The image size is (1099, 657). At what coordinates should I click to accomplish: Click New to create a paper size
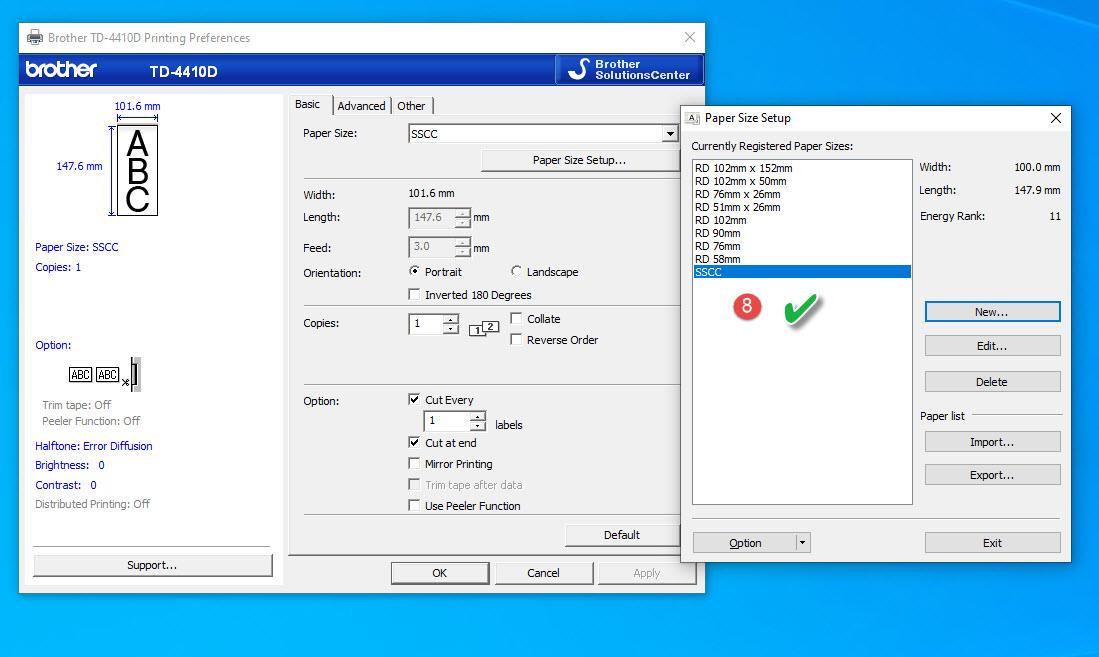pos(991,311)
